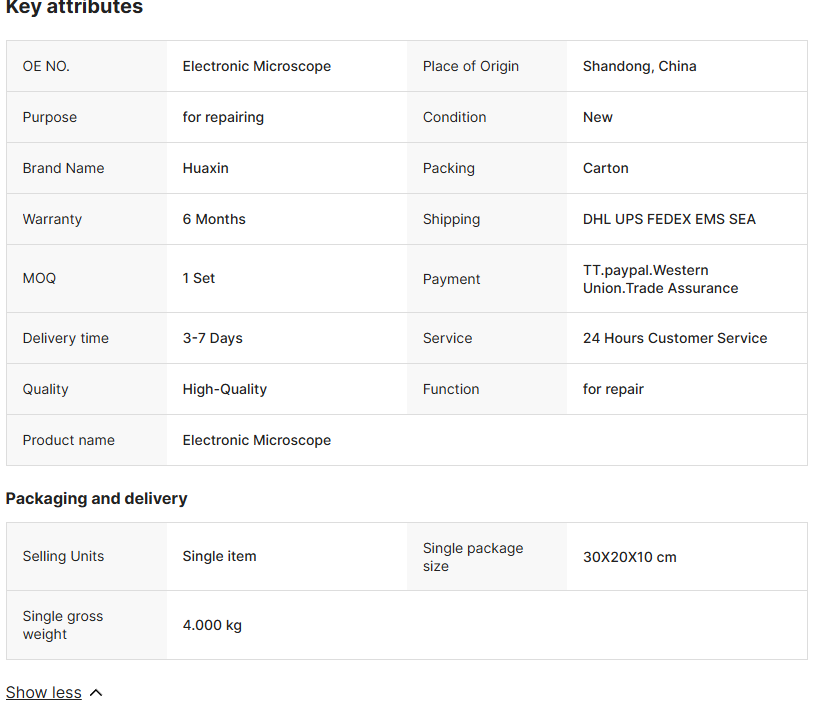Select the 30X20X10 cm package size value
Viewport: 825px width, 706px height.
[x=629, y=557]
